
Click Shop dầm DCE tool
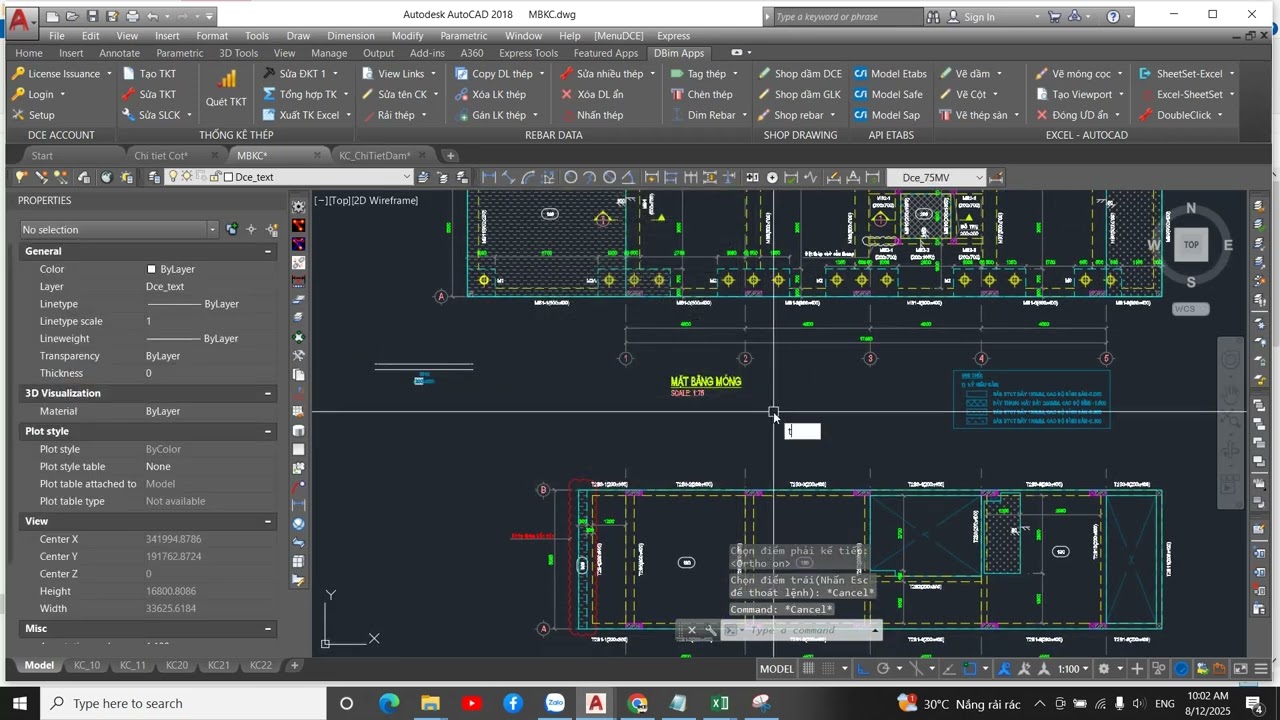799,73
